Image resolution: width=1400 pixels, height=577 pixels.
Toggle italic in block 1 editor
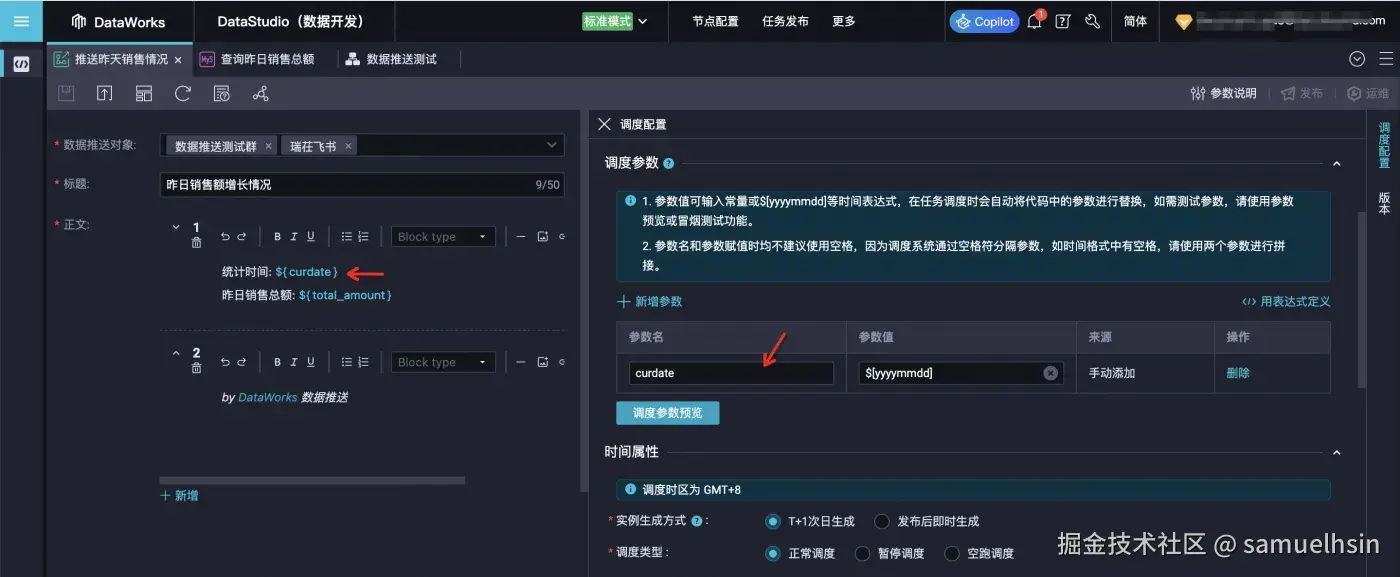[x=294, y=237]
